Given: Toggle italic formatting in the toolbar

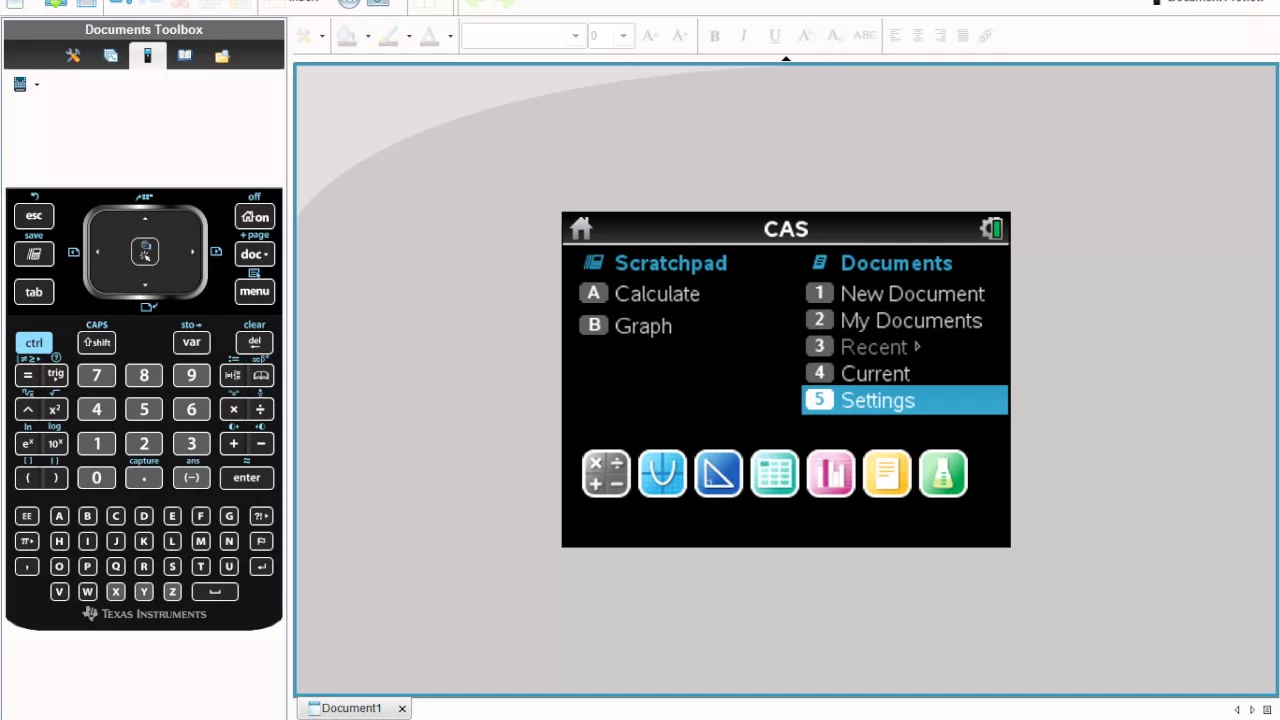Looking at the screenshot, I should tap(743, 36).
